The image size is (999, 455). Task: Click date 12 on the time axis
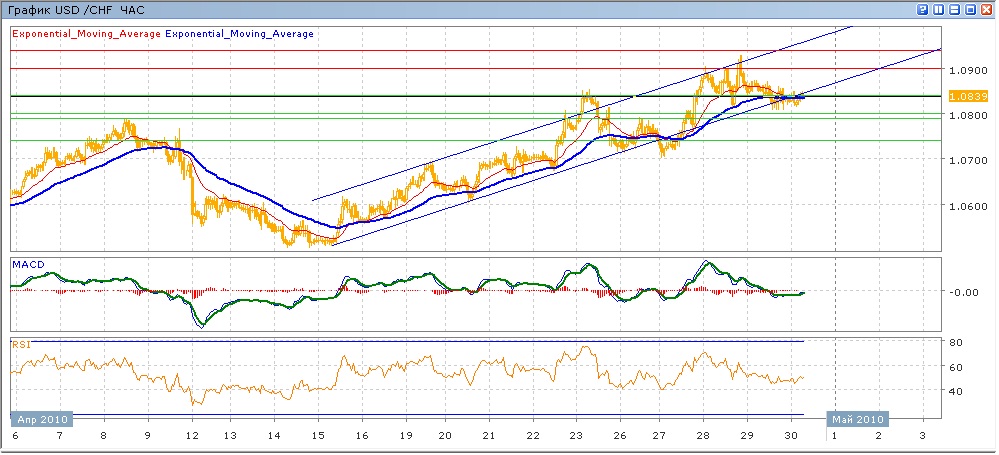pyautogui.click(x=189, y=437)
